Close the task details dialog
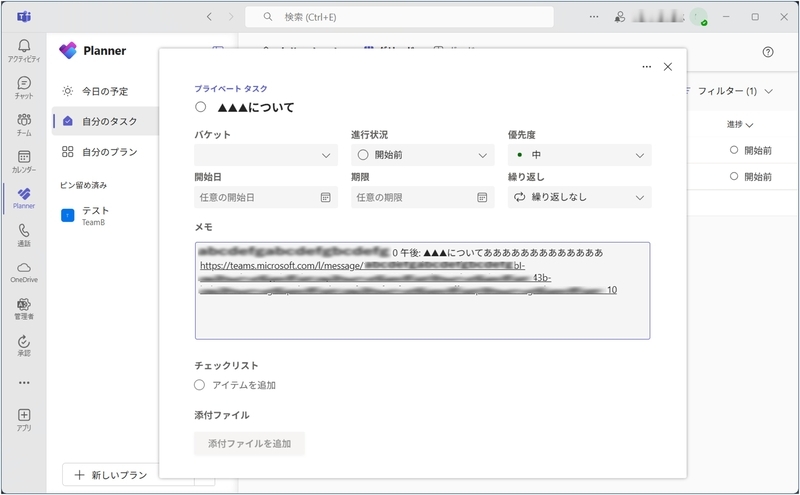Screen dimensions: 800x495 668,67
